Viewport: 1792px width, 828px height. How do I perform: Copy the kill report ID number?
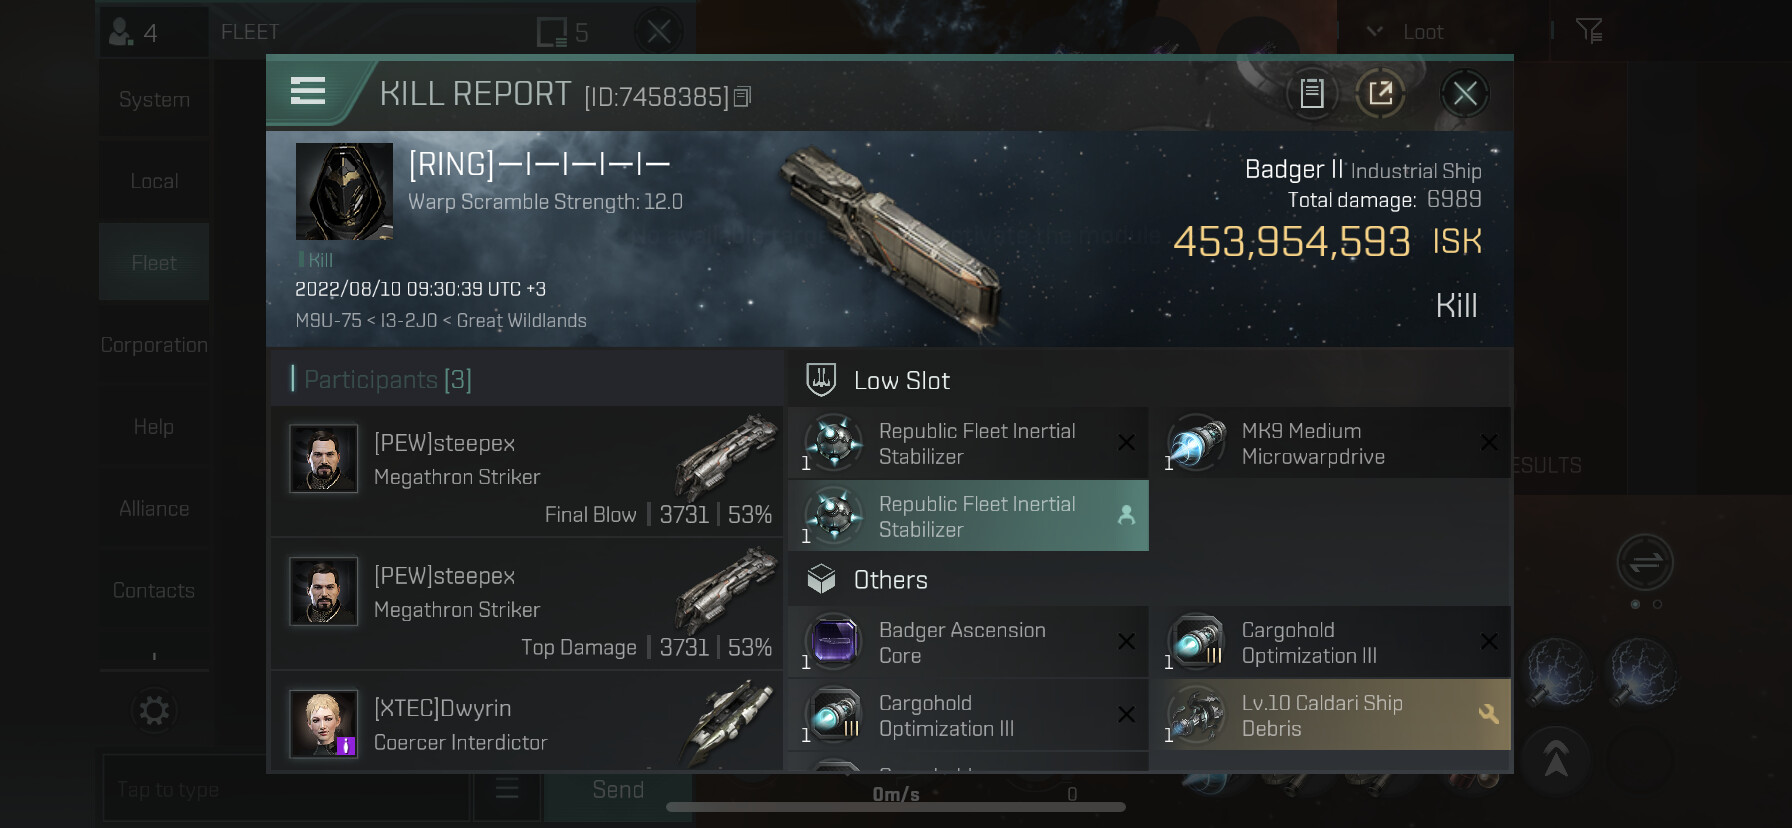click(x=742, y=97)
